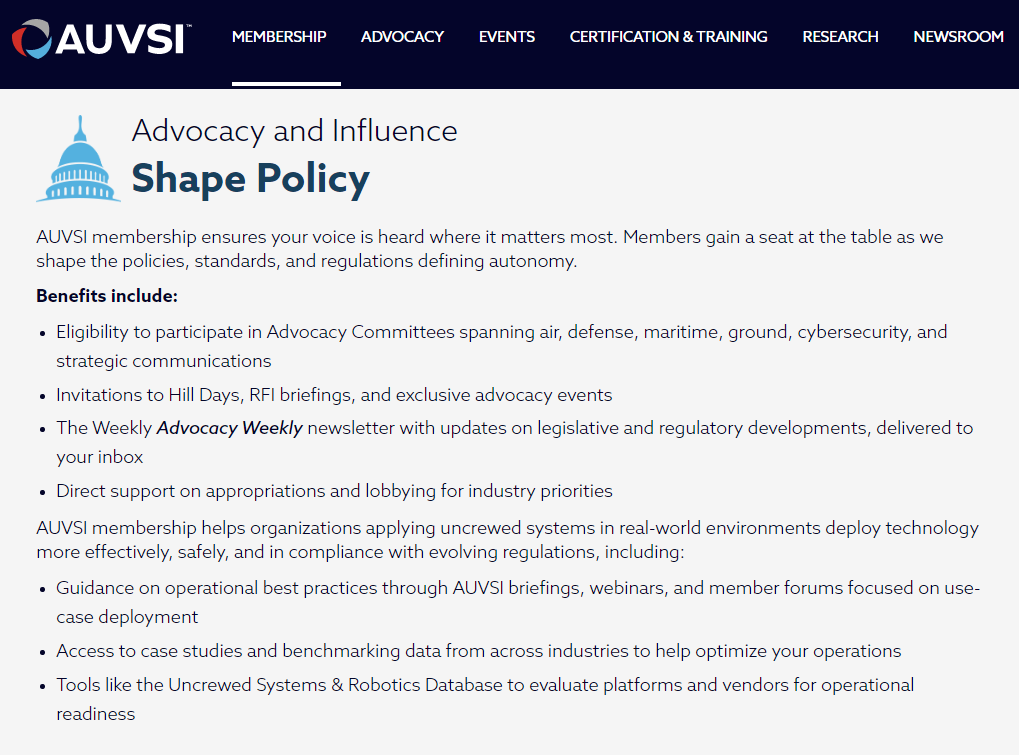Click bullet about Uncrewed Systems & Robotics Database
The height and width of the screenshot is (755, 1019).
[485, 699]
